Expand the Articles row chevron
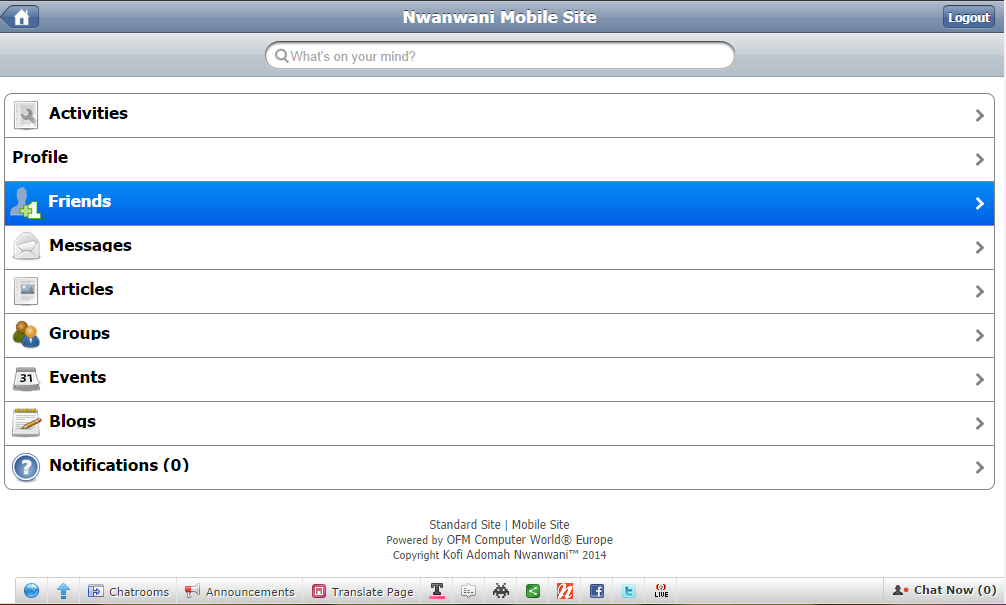Screen dimensions: 1006x605 [x=980, y=291]
